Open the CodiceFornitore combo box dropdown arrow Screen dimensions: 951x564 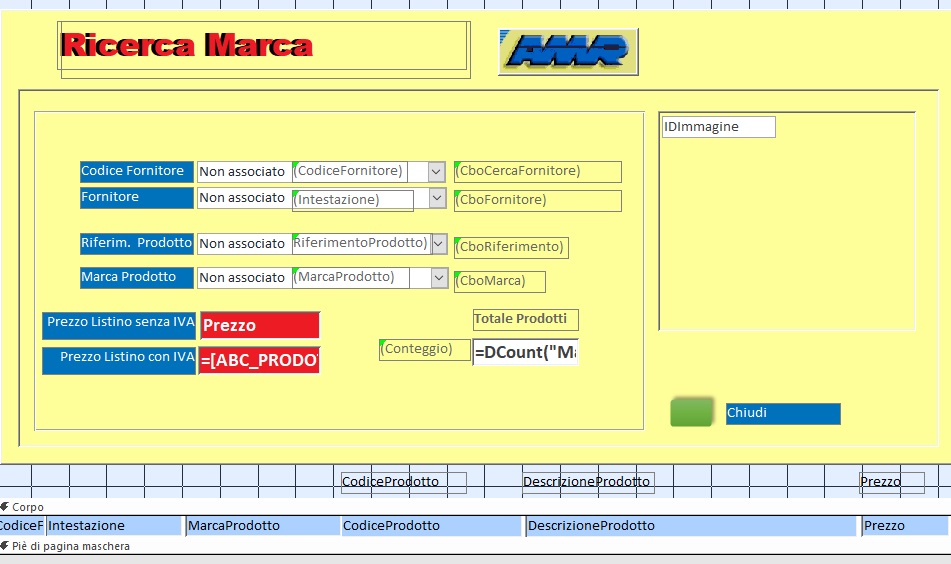click(x=436, y=172)
